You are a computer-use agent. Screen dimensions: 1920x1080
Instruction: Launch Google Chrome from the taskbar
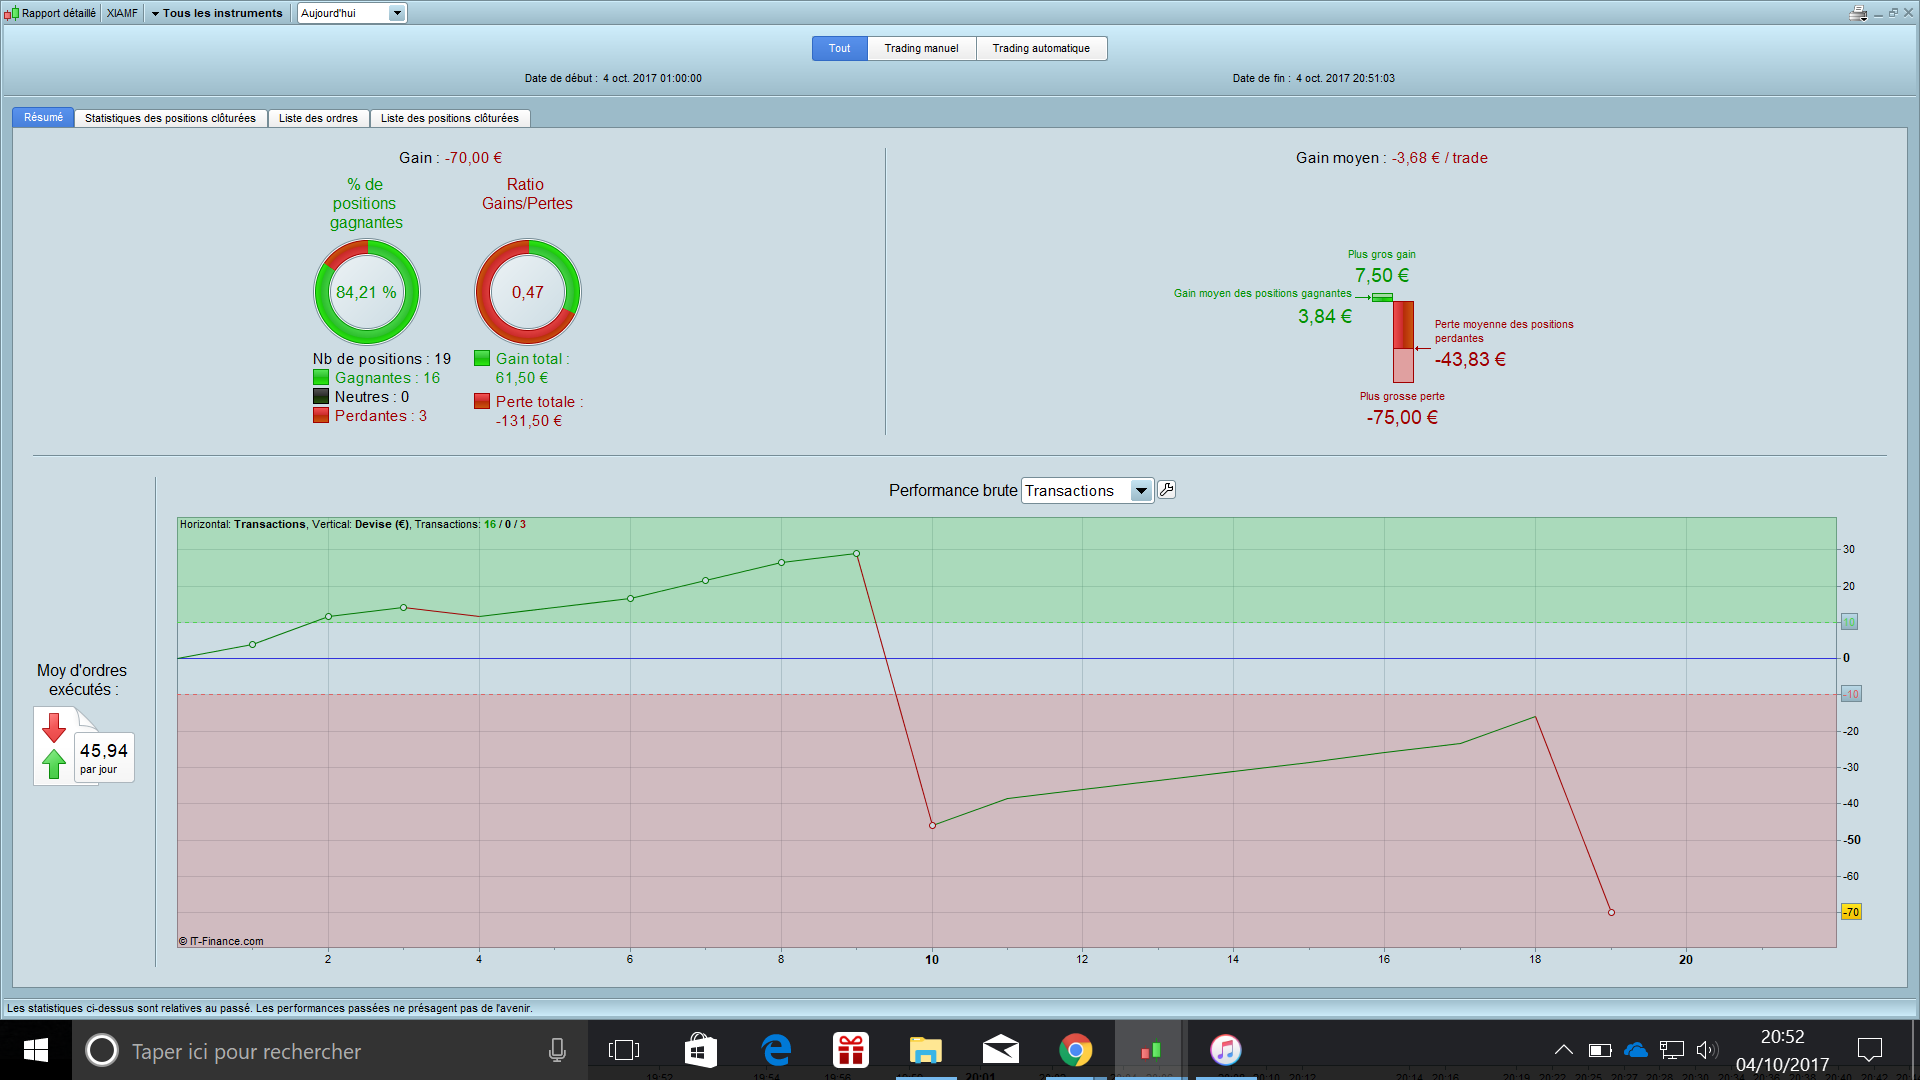1075,1050
